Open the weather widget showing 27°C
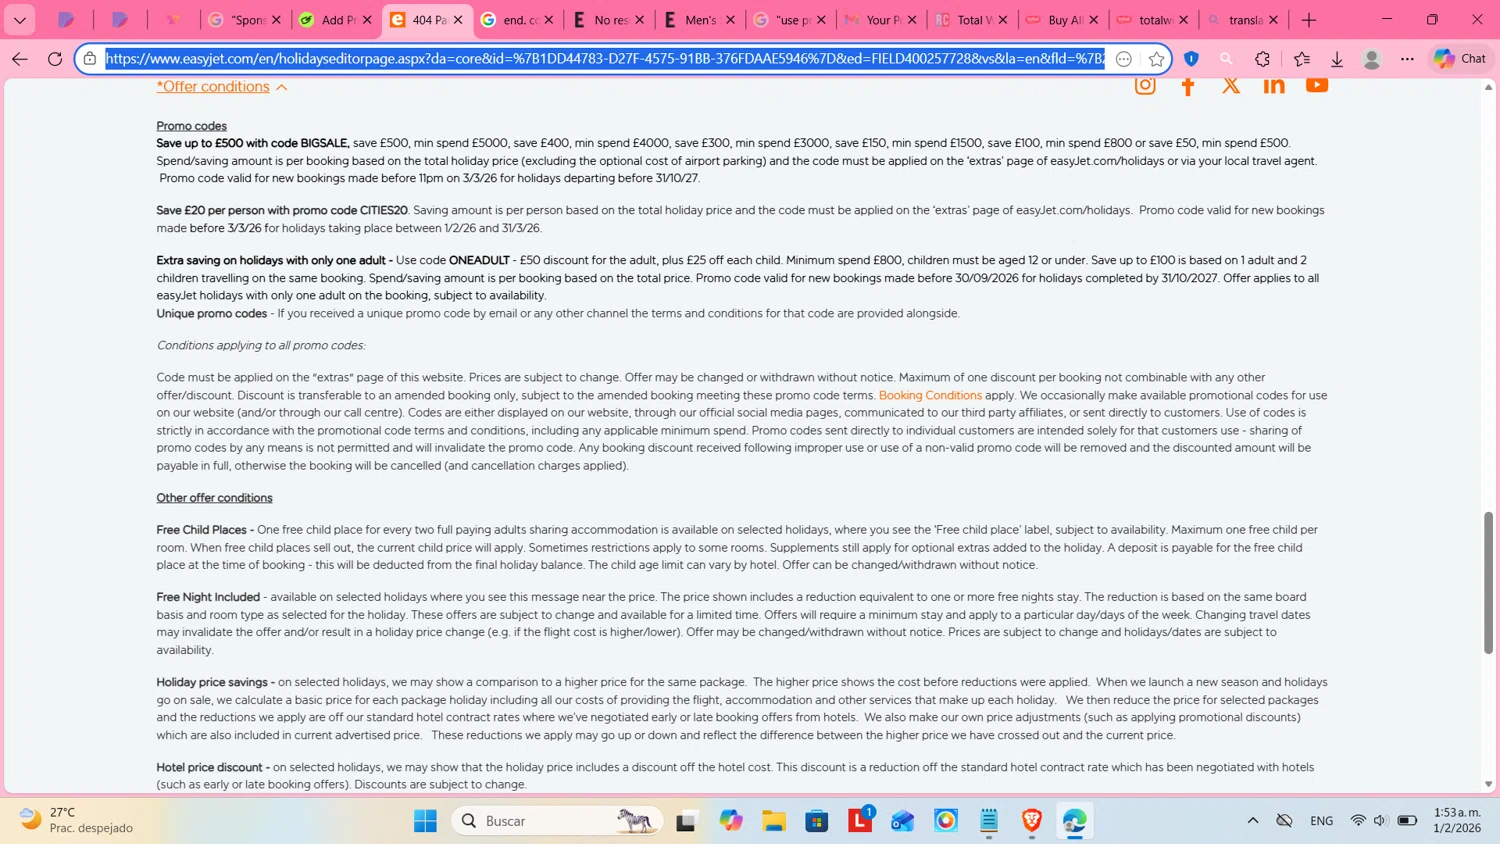1500x844 pixels. click(78, 820)
